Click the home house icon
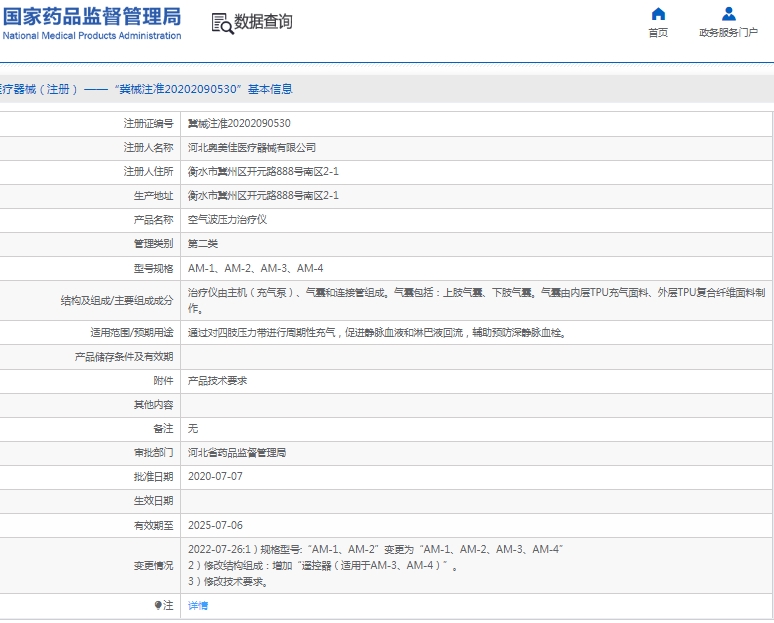This screenshot has height=623, width=774. pyautogui.click(x=658, y=14)
